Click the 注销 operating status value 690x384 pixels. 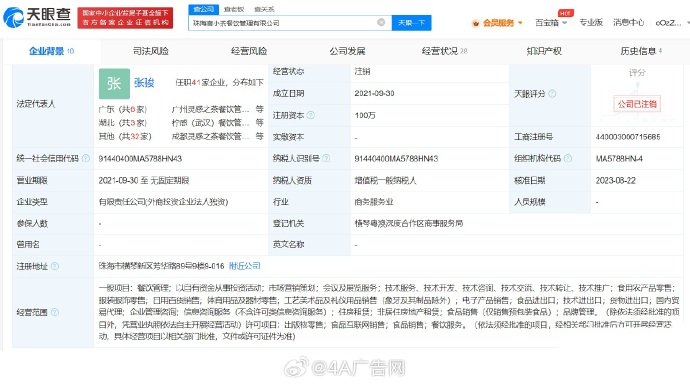[x=362, y=71]
